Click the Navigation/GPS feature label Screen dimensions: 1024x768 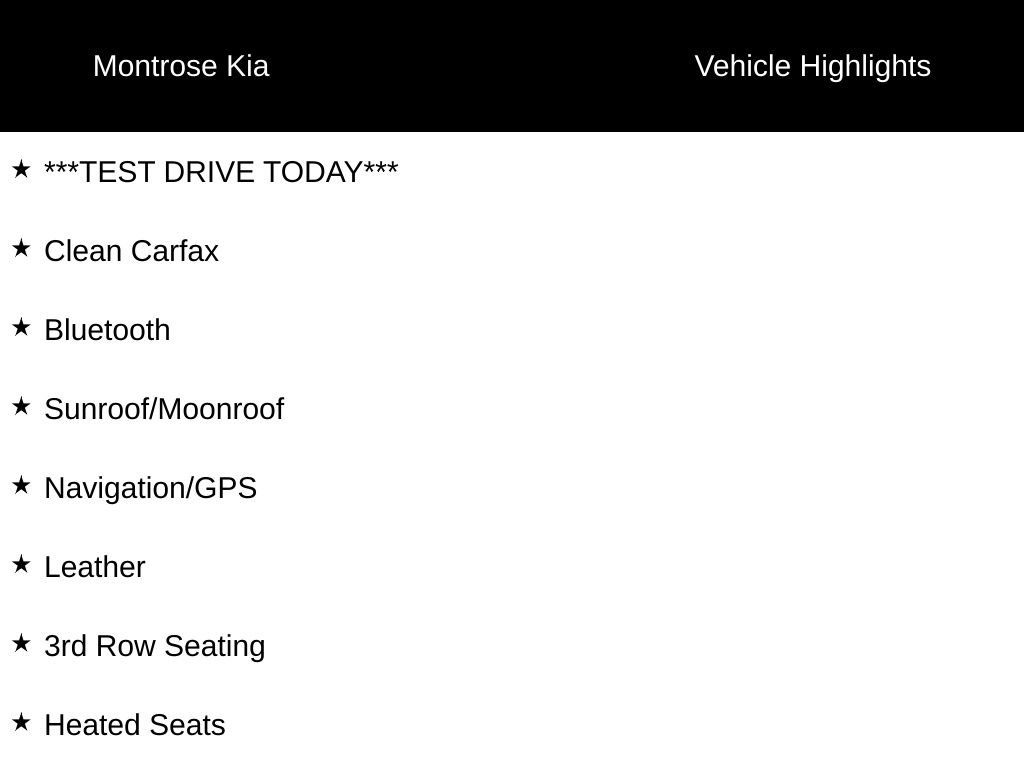click(x=150, y=488)
